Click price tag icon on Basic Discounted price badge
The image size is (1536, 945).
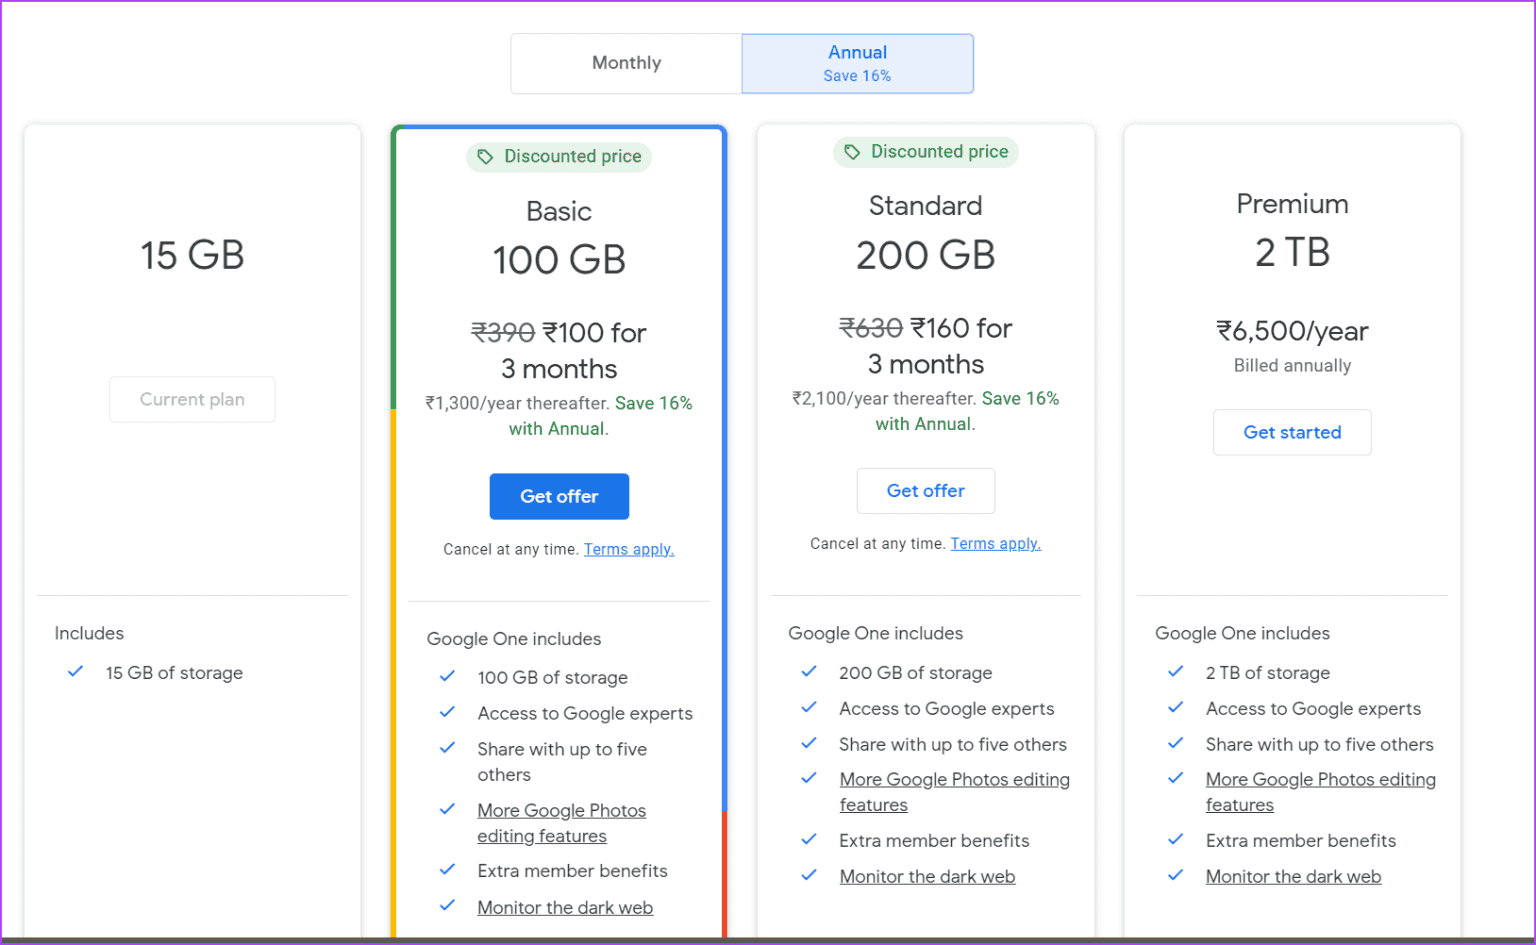click(485, 157)
